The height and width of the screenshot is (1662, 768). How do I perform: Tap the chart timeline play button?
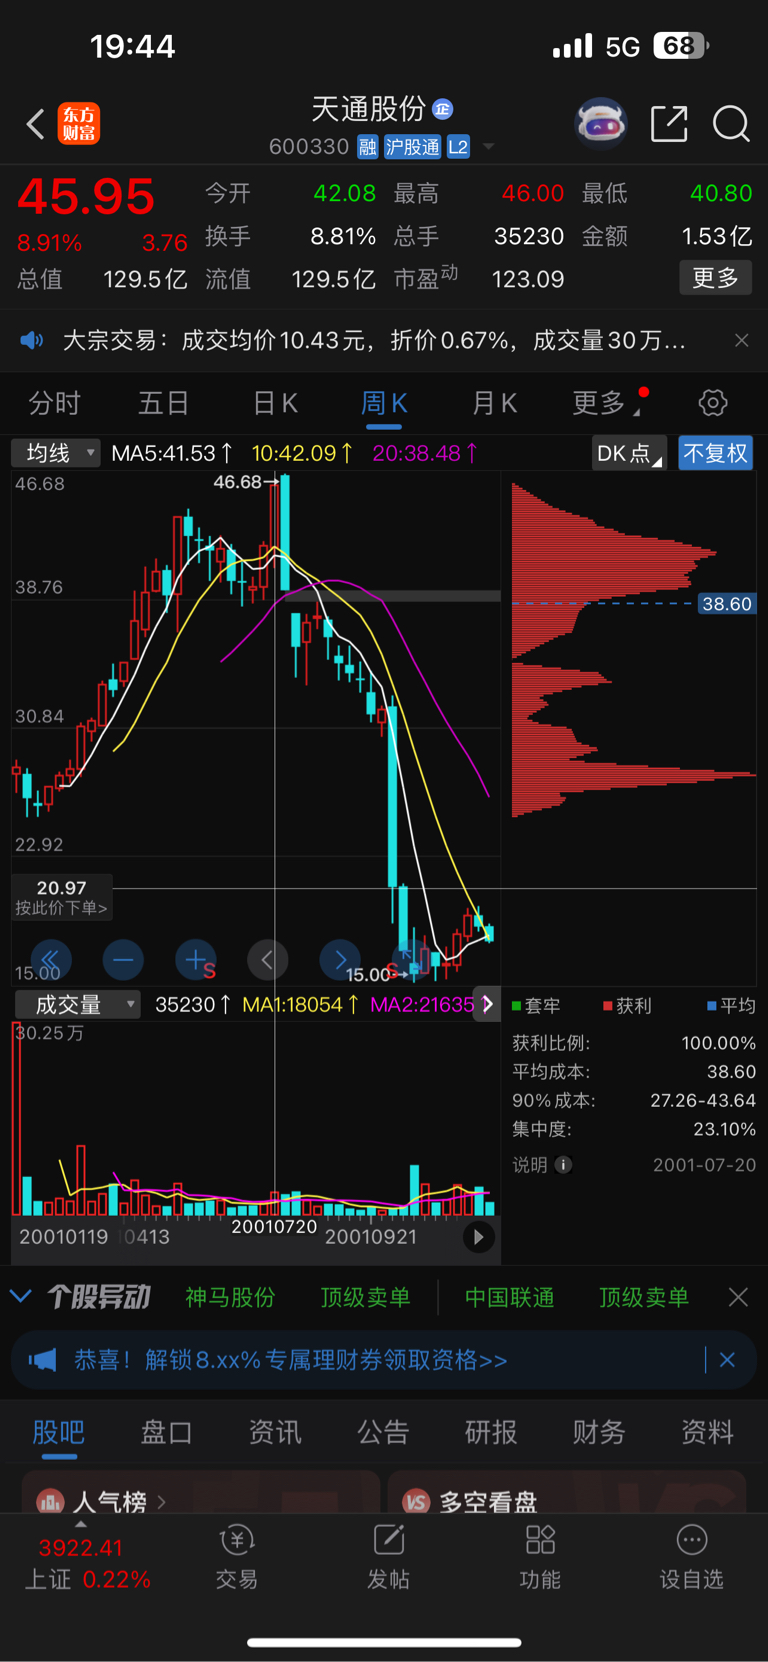(x=478, y=1237)
